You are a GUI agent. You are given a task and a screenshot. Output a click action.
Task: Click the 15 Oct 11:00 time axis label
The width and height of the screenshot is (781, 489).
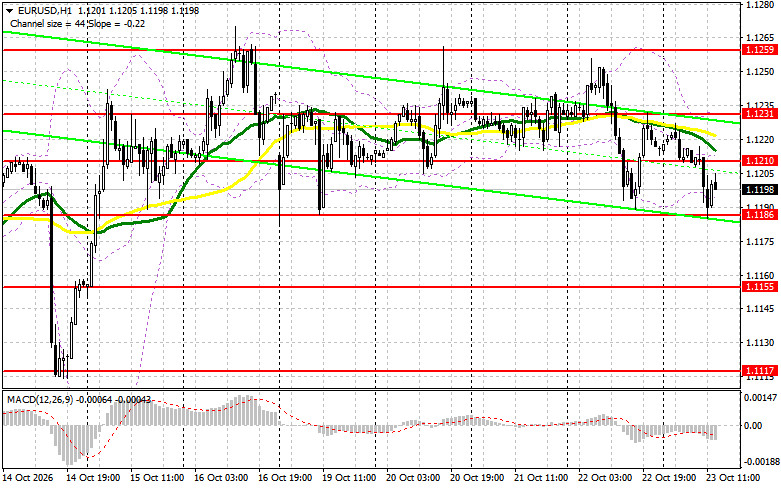tap(157, 478)
